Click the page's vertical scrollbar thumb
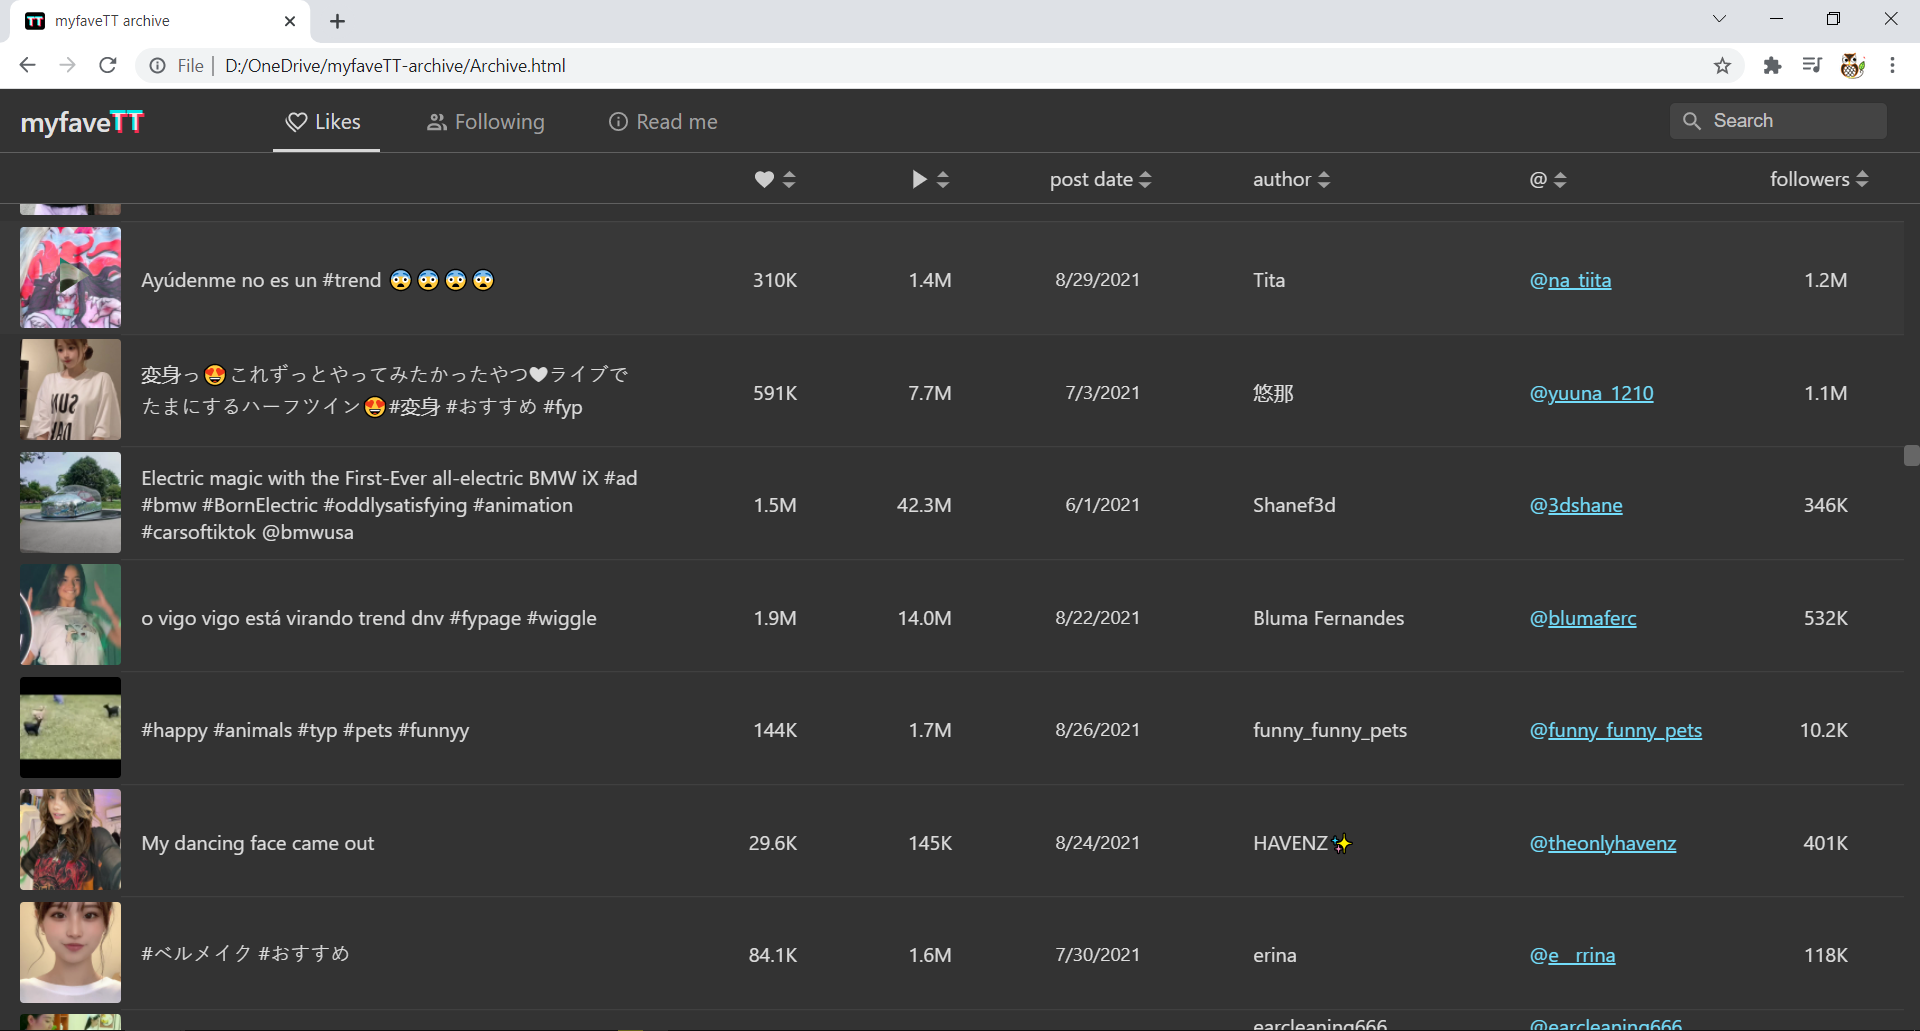Image resolution: width=1920 pixels, height=1031 pixels. tap(1911, 456)
